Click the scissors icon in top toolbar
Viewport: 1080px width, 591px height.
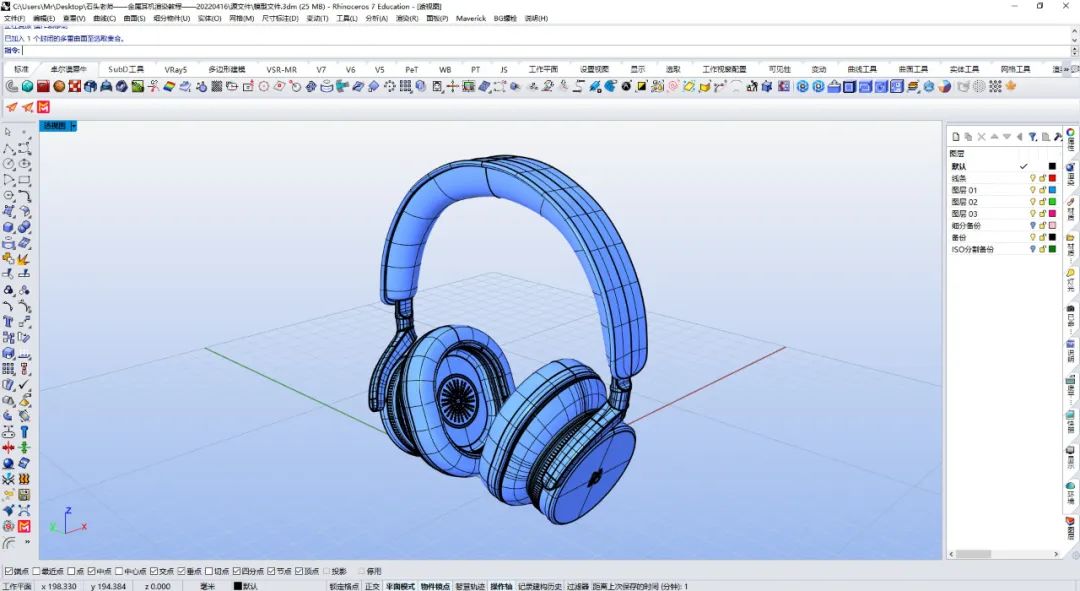153,86
